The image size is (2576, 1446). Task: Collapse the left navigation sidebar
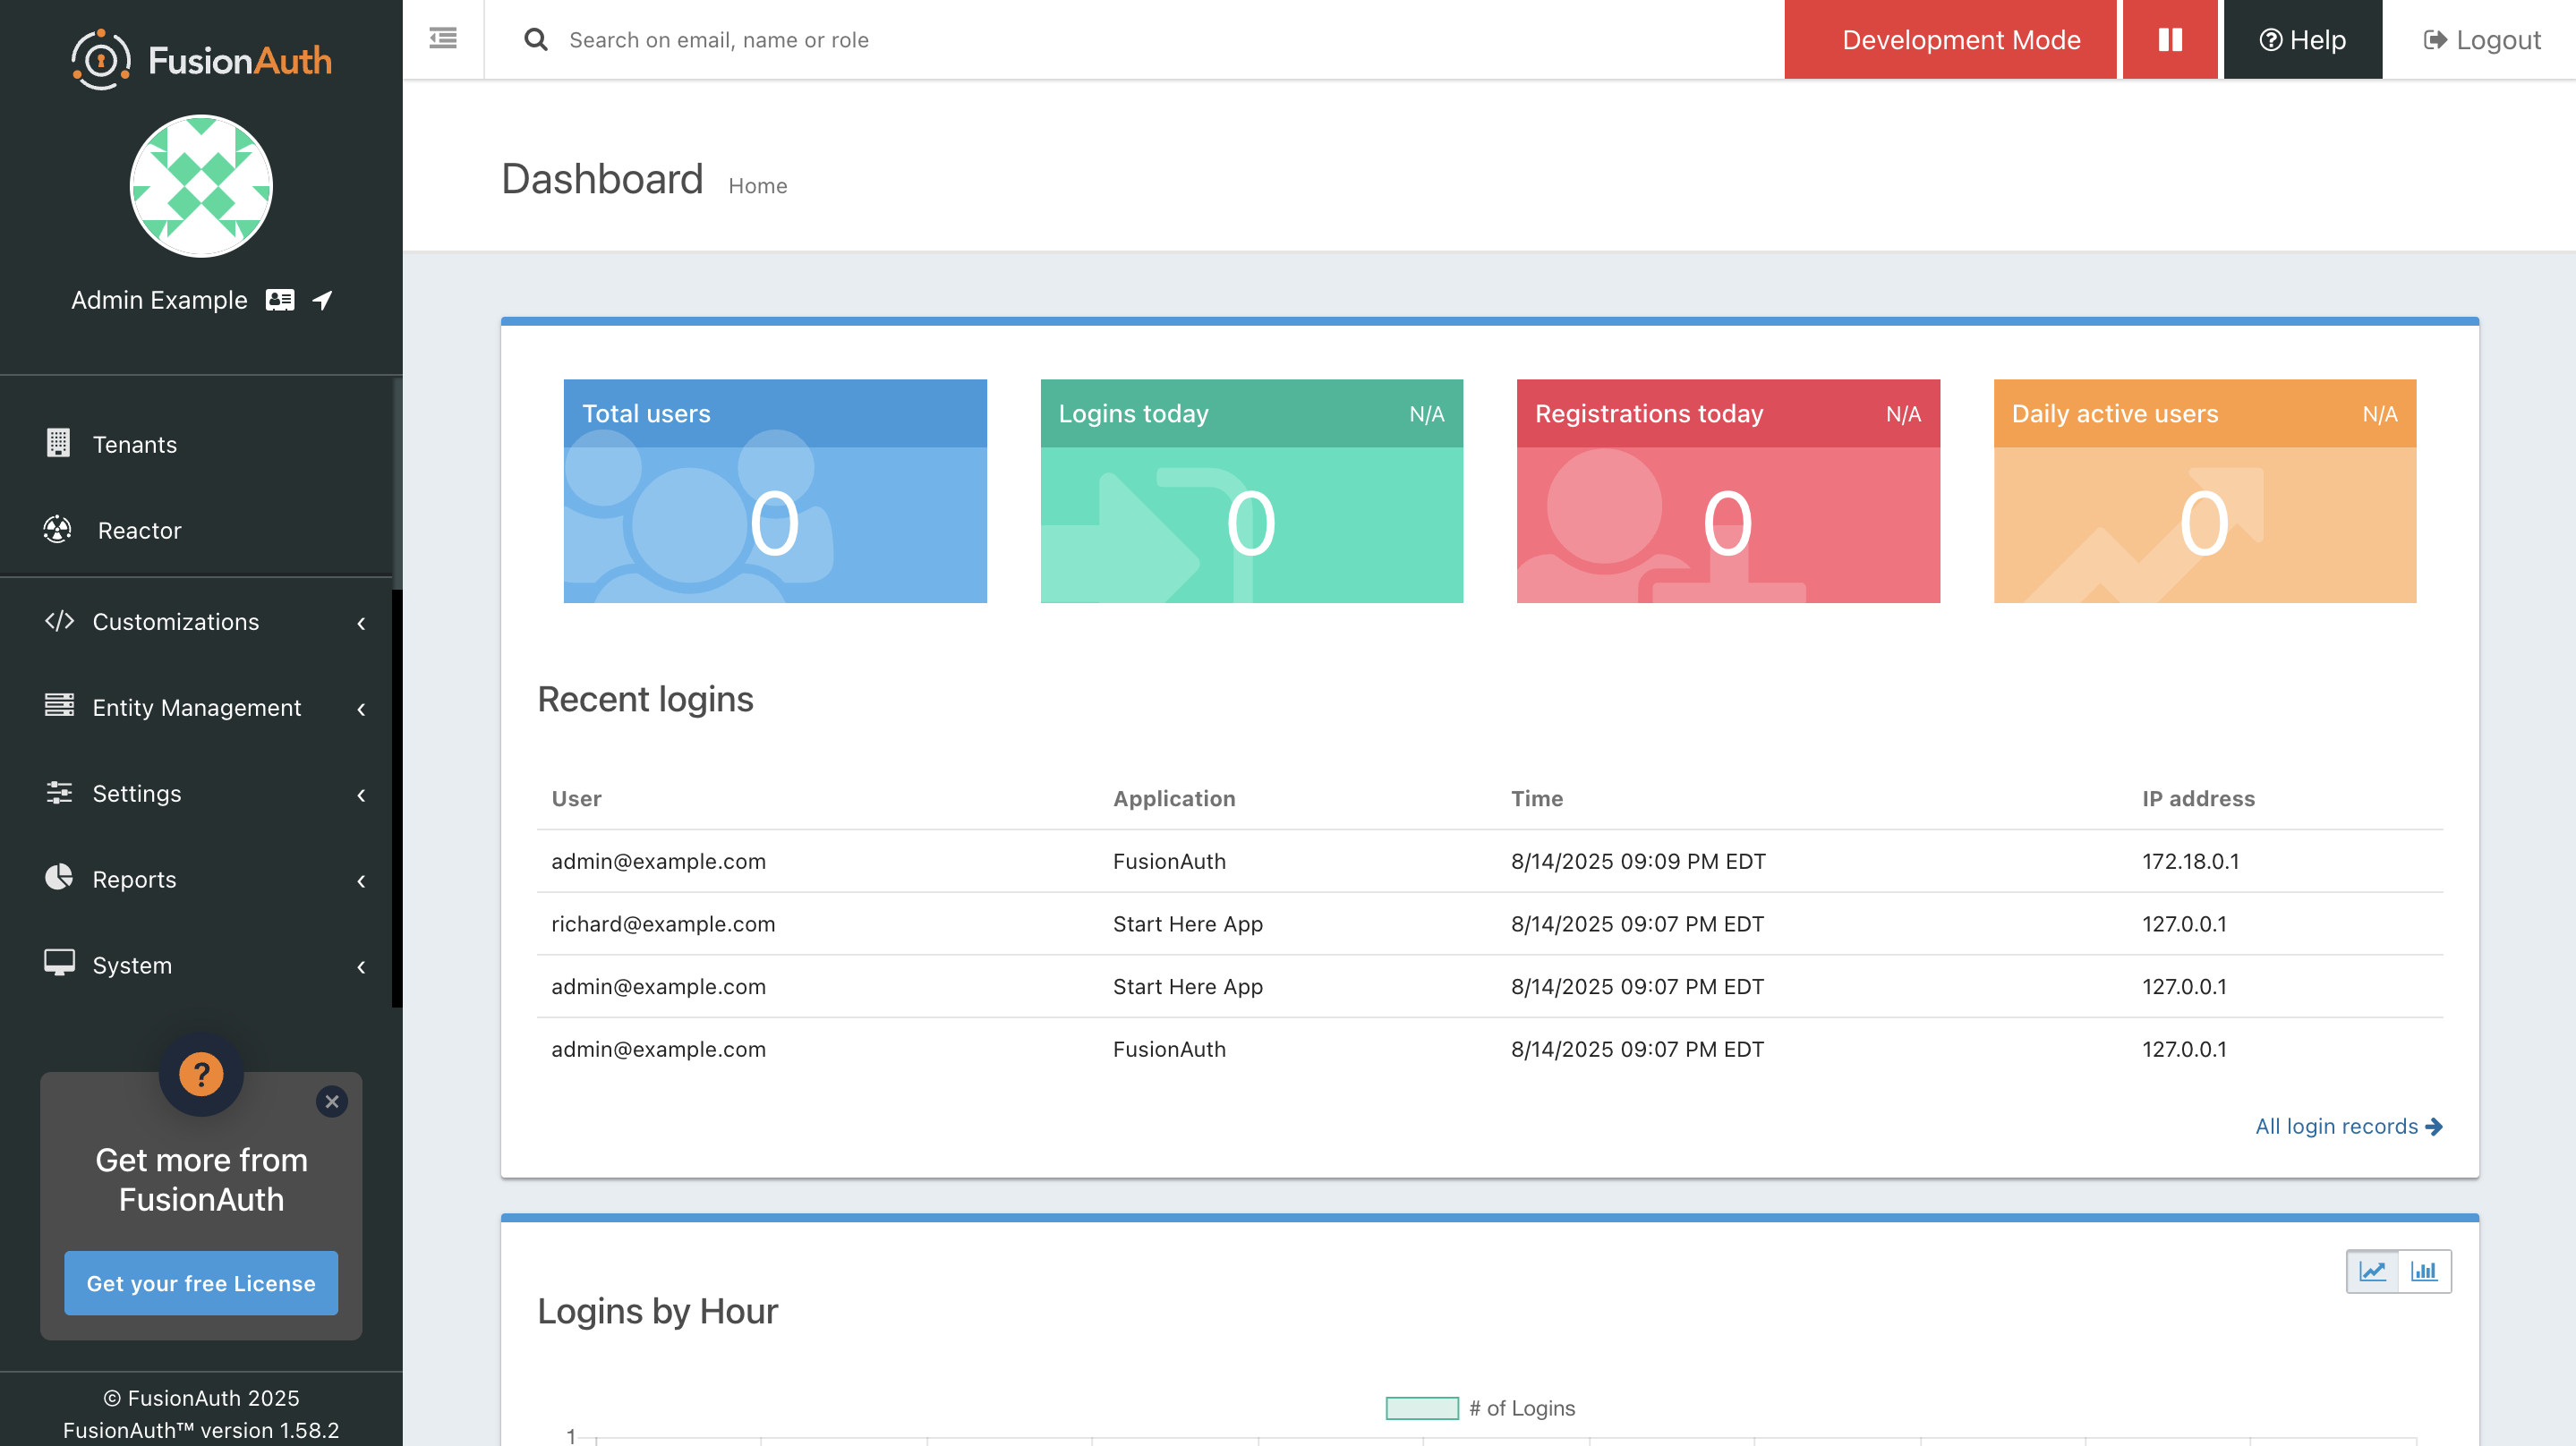[443, 38]
